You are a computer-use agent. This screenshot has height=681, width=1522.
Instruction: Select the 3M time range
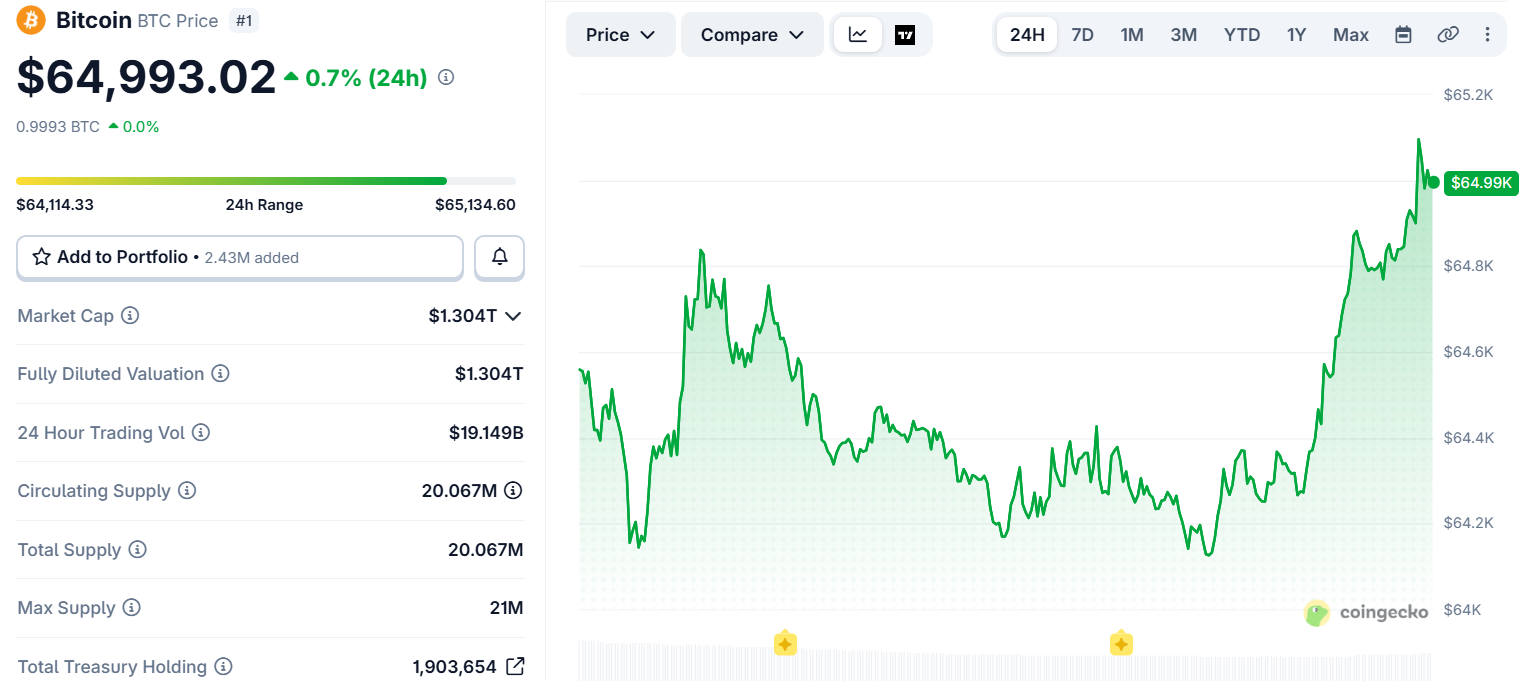pos(1184,35)
